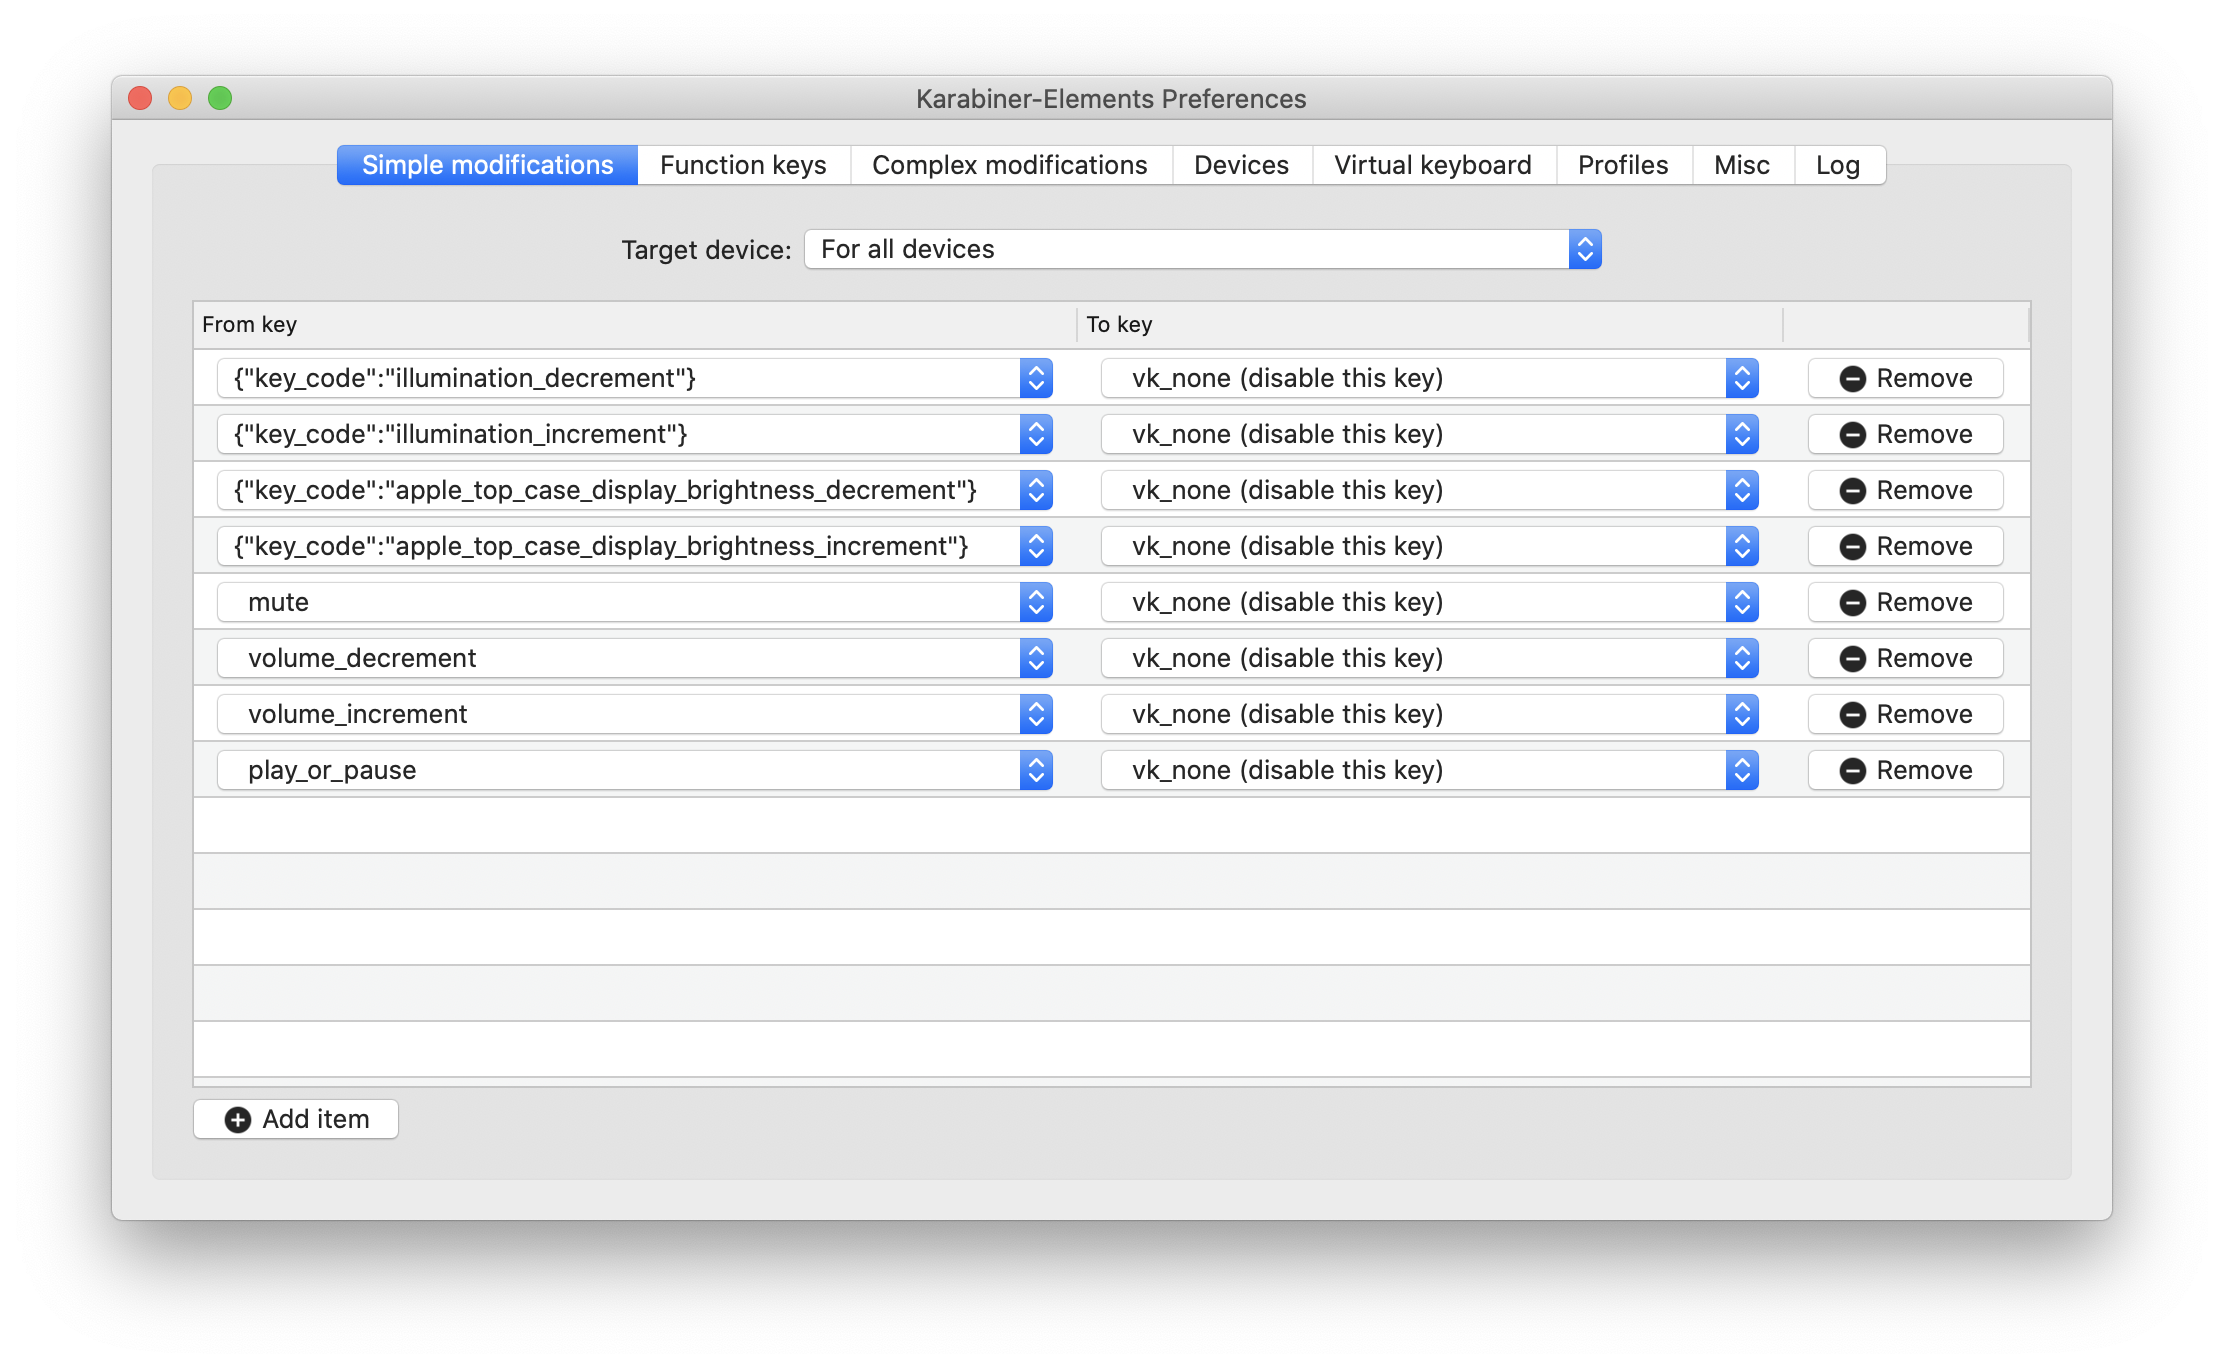Image resolution: width=2224 pixels, height=1368 pixels.
Task: Open the Complex modifications tab
Action: [x=1010, y=164]
